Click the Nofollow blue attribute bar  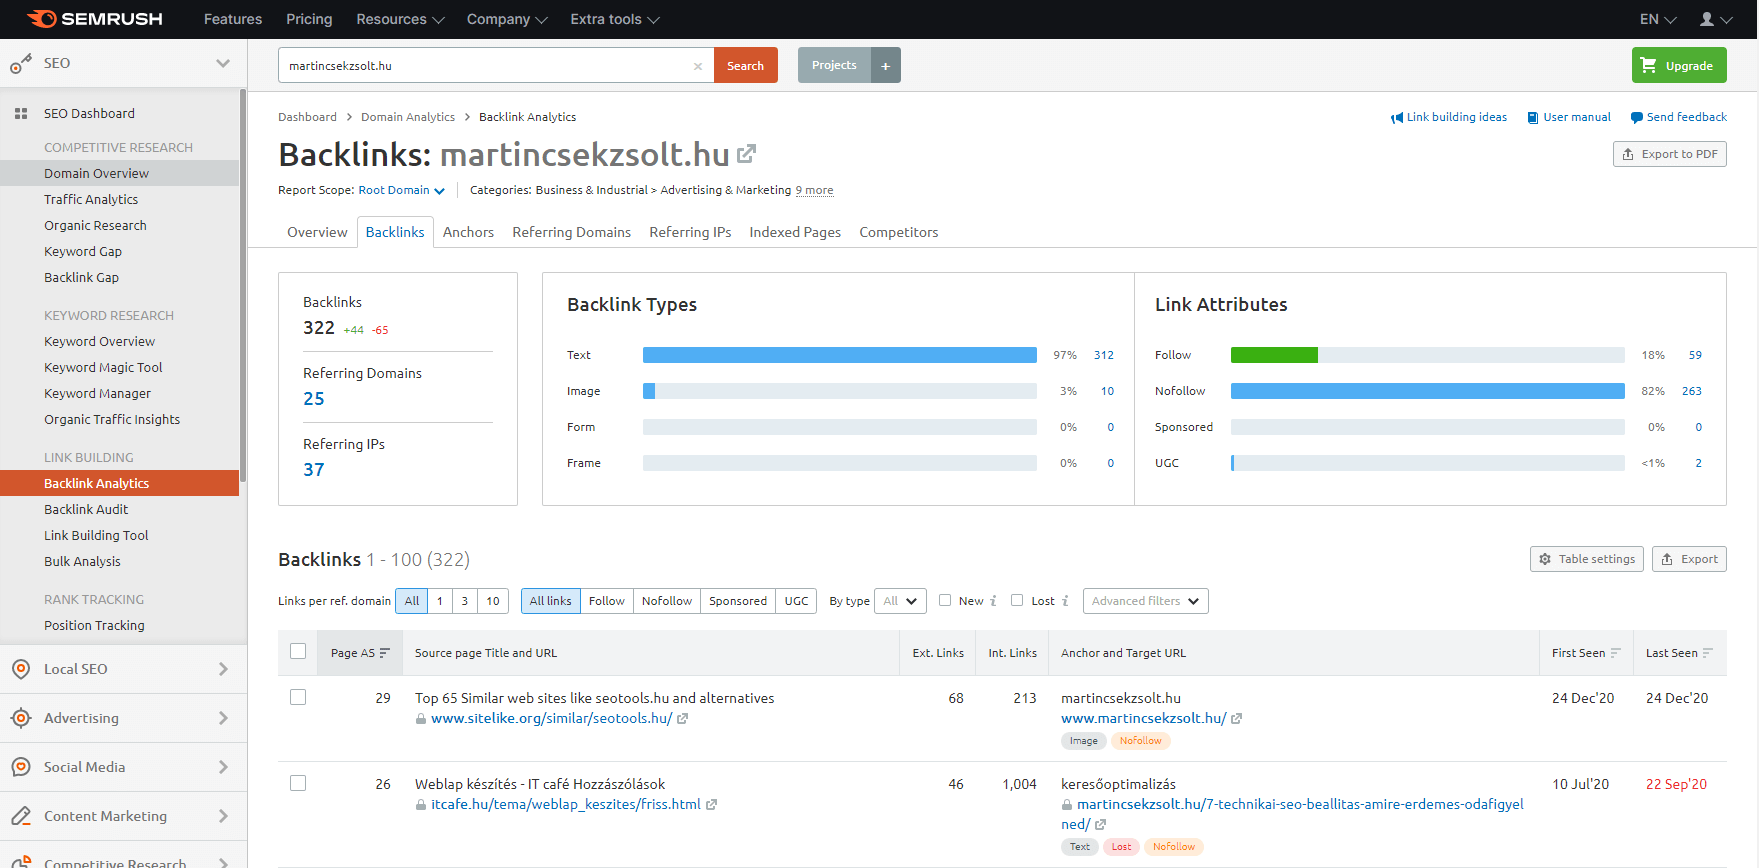click(1427, 391)
